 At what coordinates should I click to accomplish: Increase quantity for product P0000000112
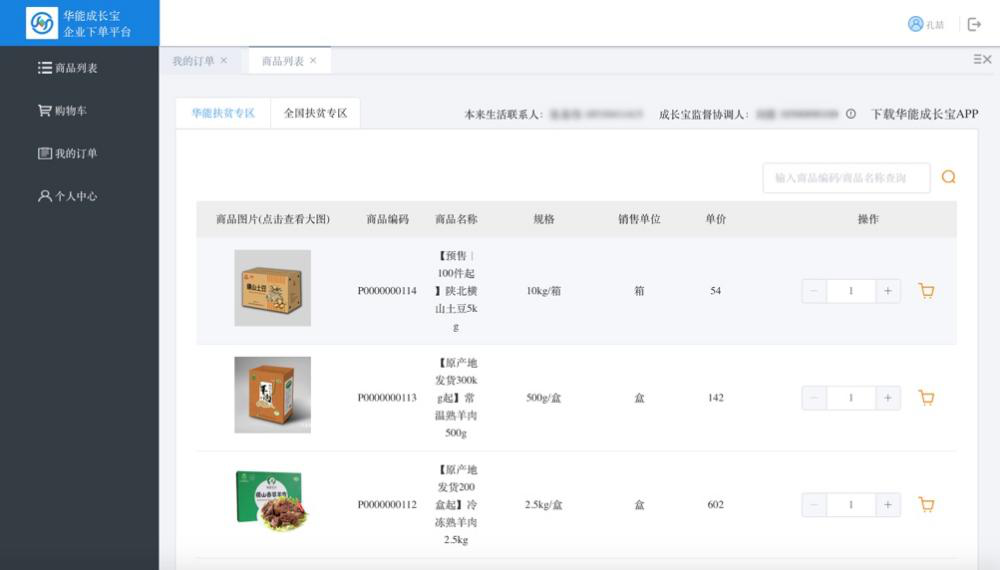pos(888,504)
